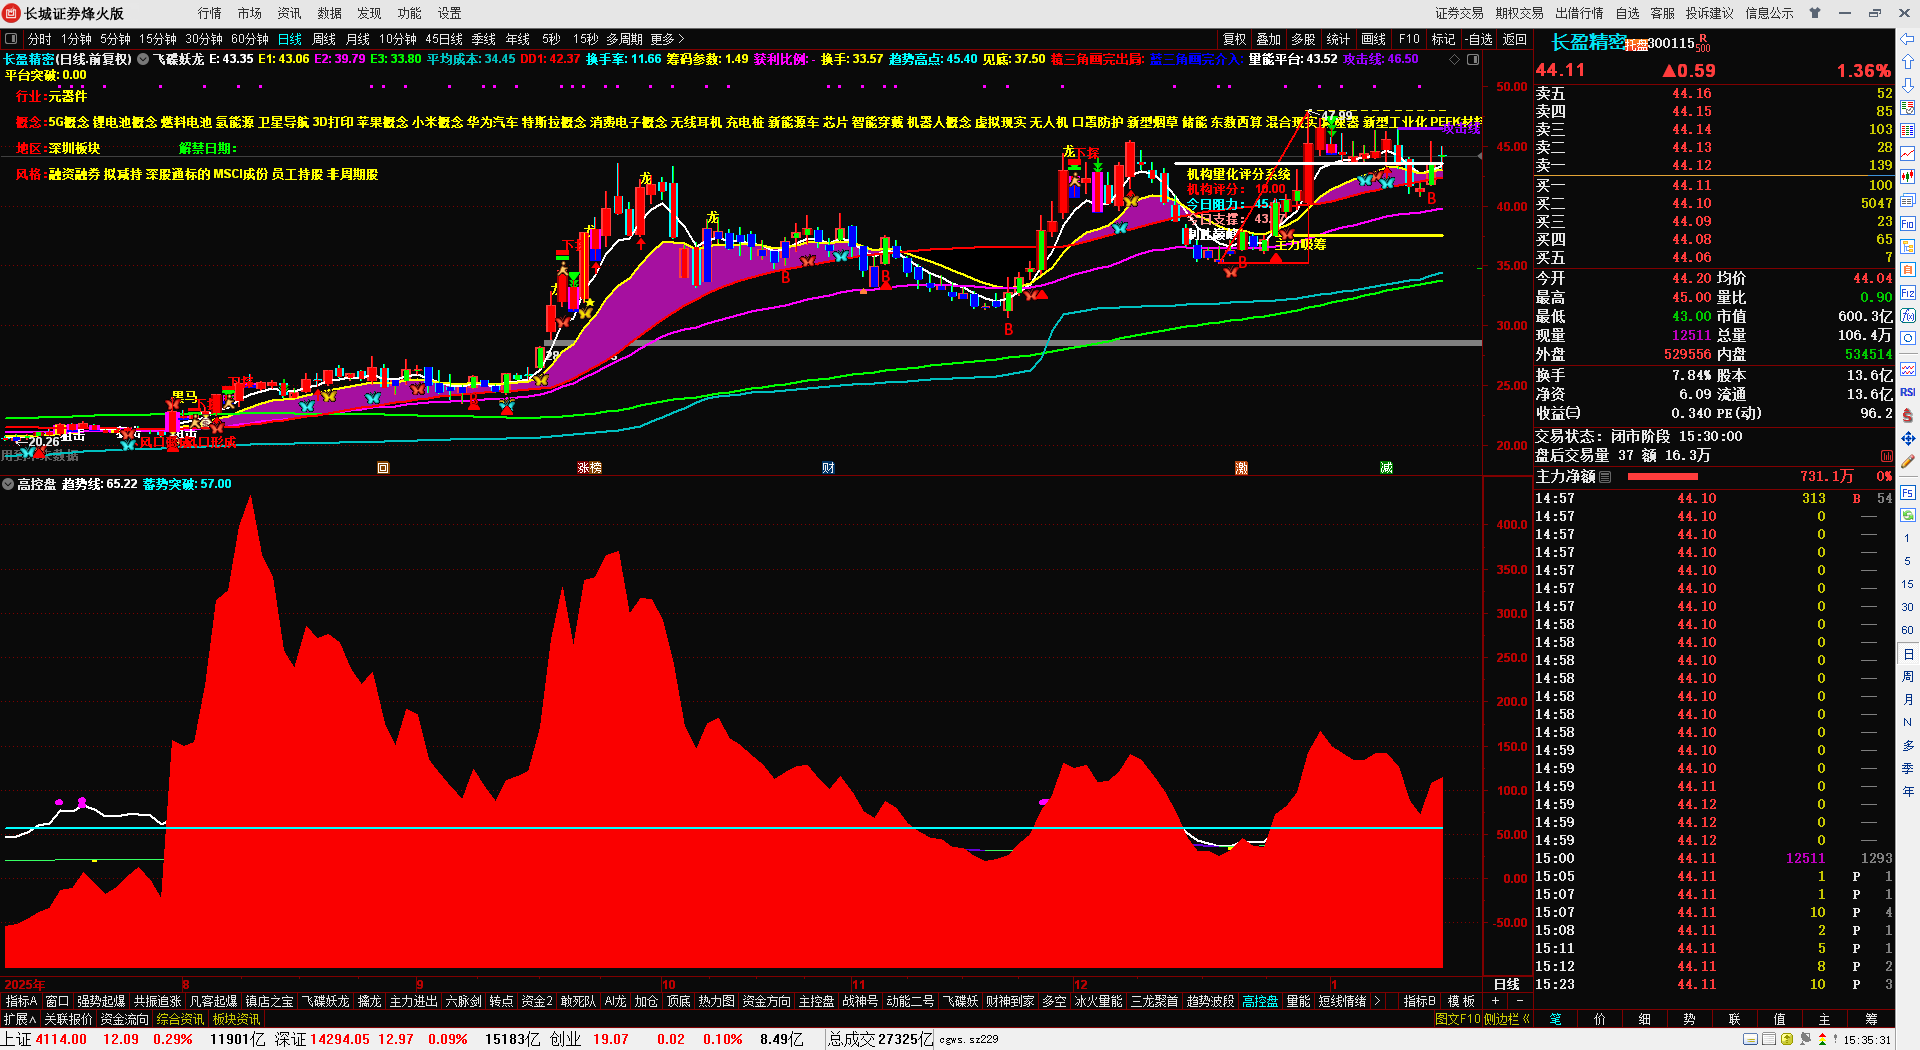Click the '激' marker icon below main chart
Viewport: 1920px width, 1050px height.
click(1241, 468)
